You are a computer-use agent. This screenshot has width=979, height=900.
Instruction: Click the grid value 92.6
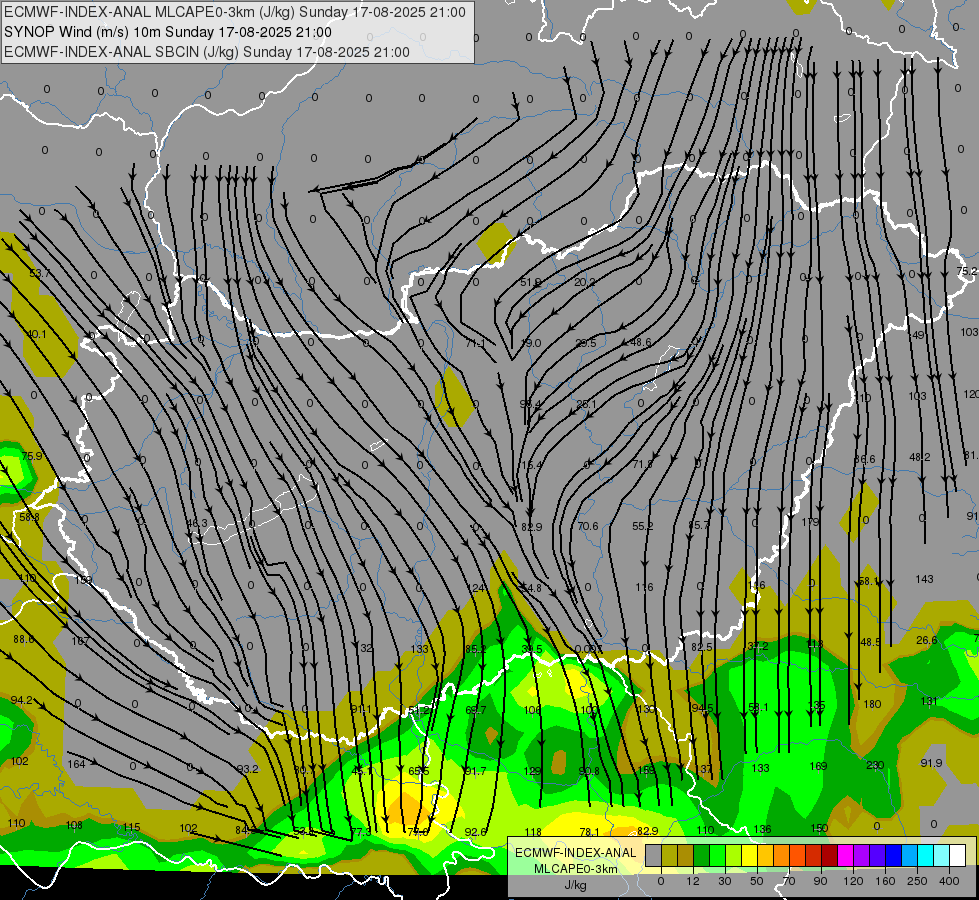[476, 832]
